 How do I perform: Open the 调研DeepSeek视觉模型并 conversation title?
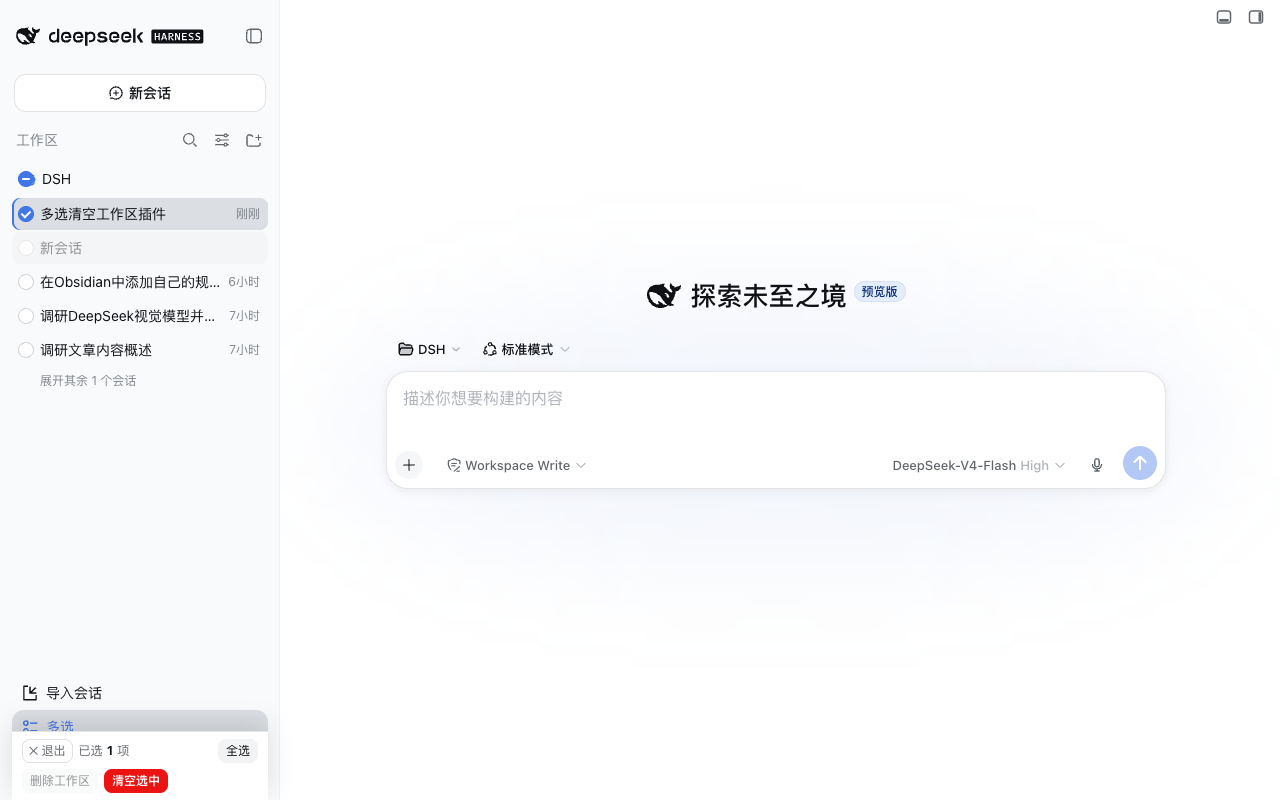128,316
